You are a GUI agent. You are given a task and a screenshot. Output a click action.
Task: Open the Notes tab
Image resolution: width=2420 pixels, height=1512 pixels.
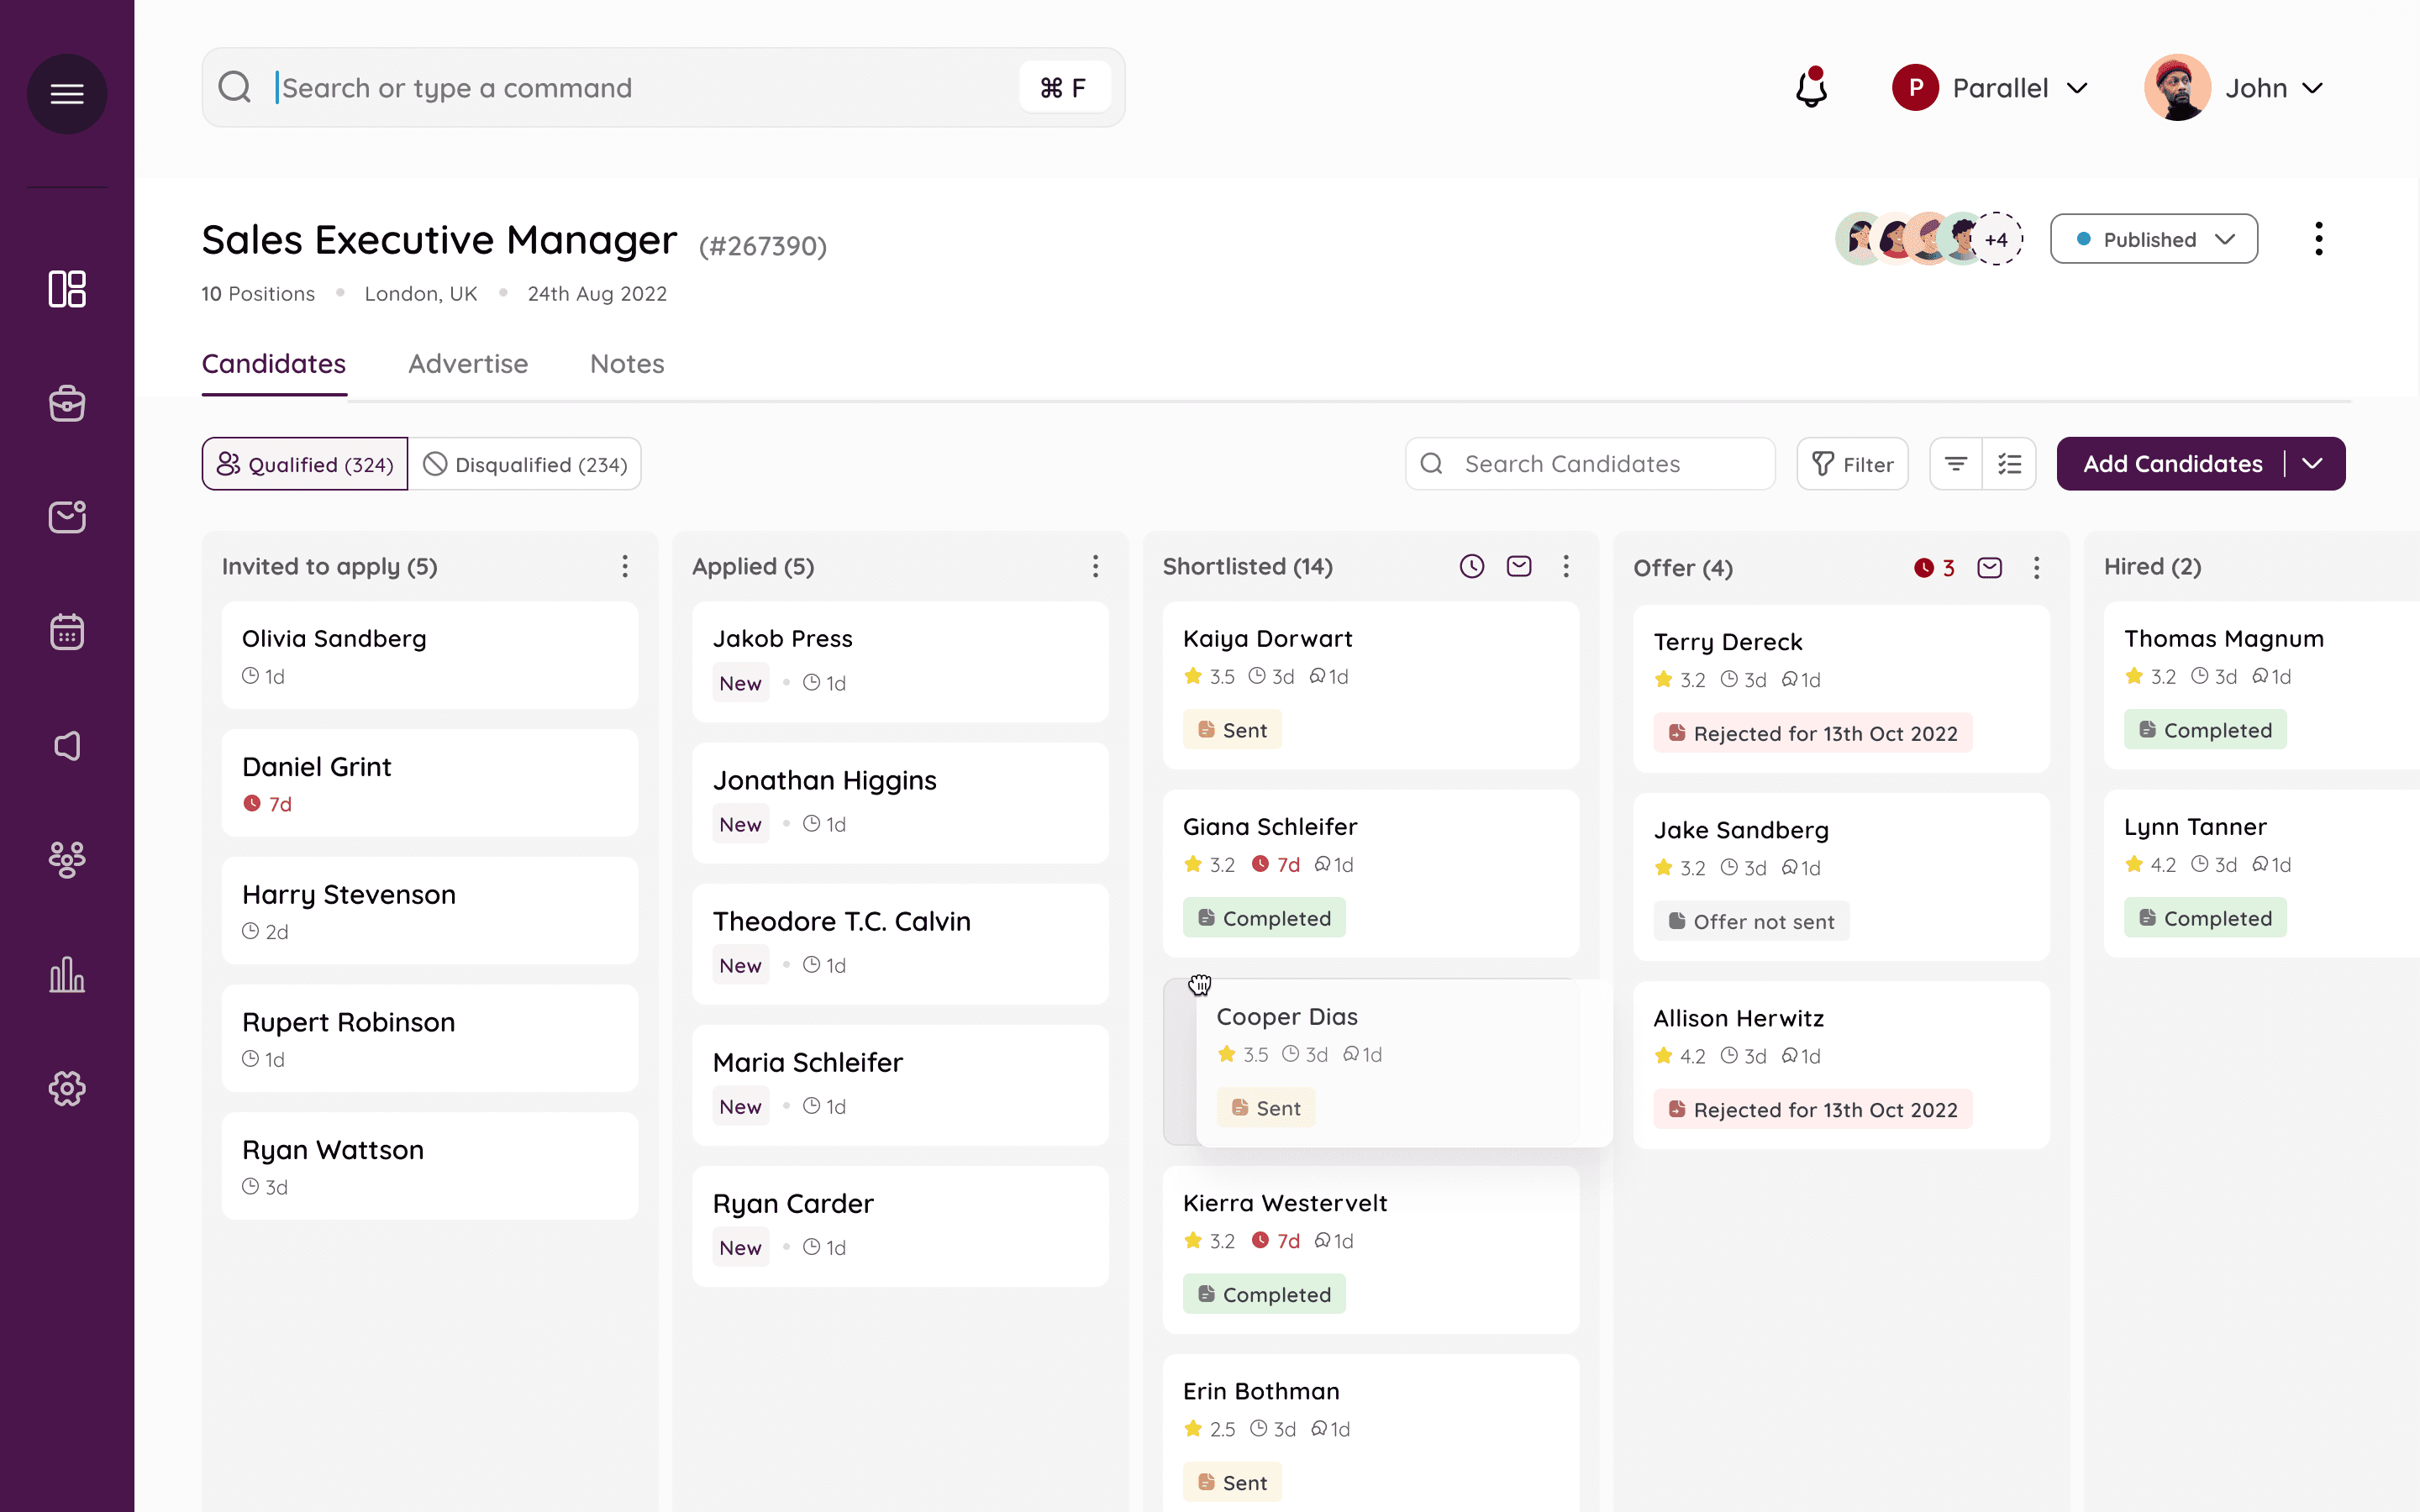point(627,364)
